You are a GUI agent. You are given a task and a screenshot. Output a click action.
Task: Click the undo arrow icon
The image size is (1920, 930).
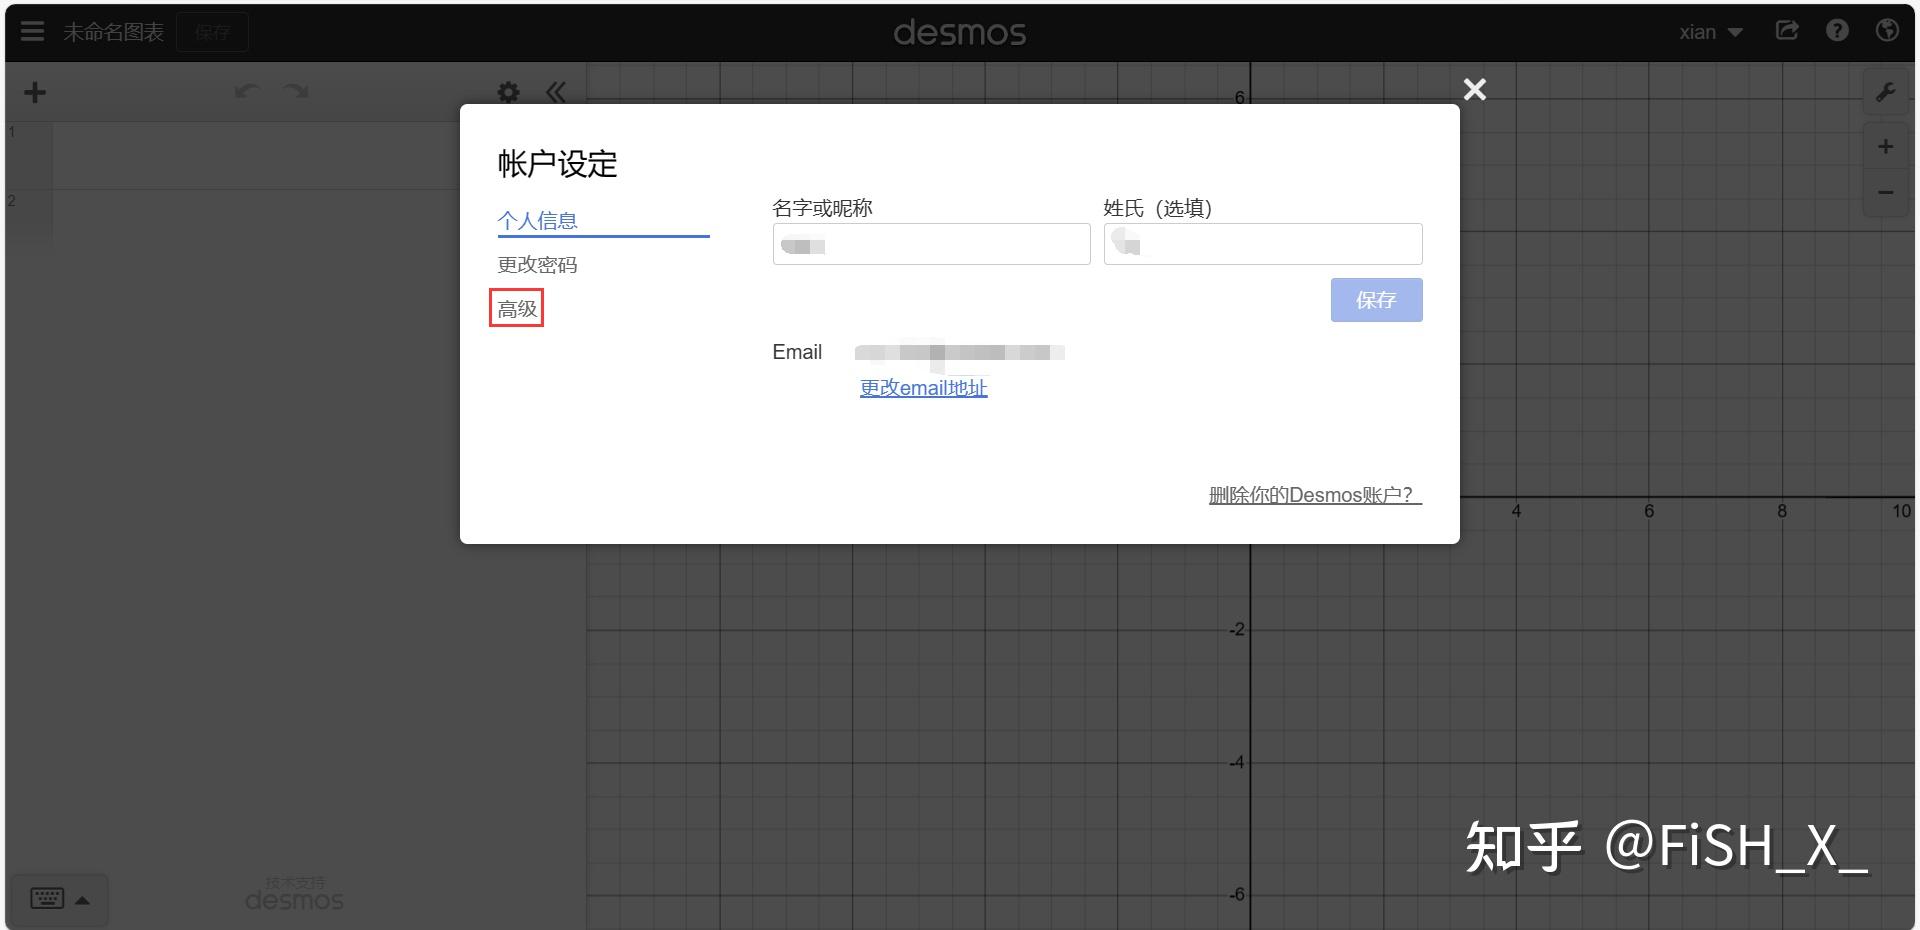[246, 92]
